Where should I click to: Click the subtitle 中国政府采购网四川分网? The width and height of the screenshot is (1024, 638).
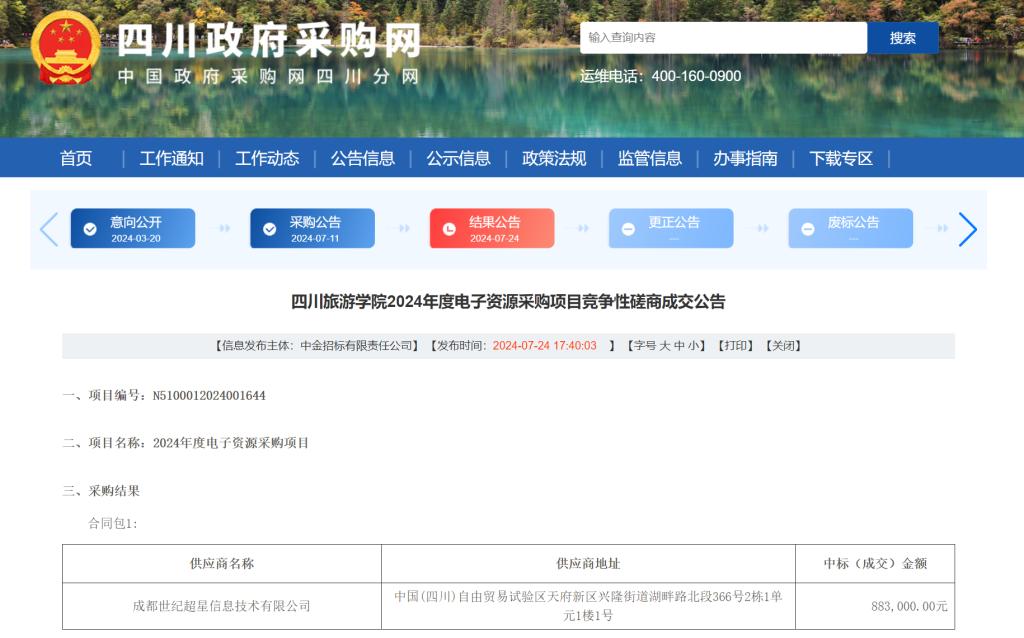pyautogui.click(x=268, y=76)
